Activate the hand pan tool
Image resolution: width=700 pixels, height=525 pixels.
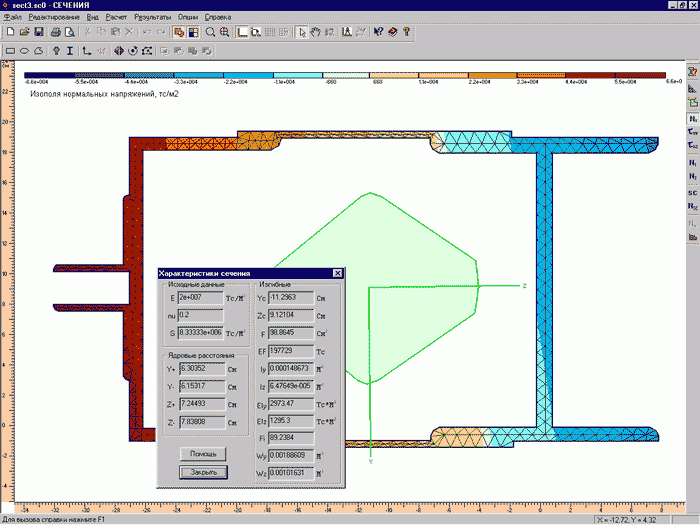coord(316,32)
